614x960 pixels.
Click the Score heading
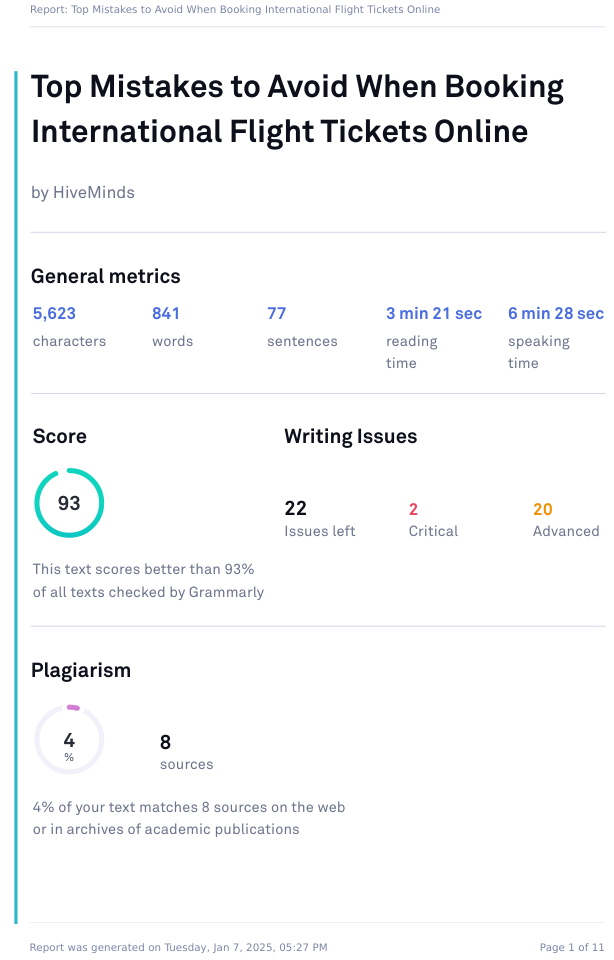pyautogui.click(x=59, y=437)
